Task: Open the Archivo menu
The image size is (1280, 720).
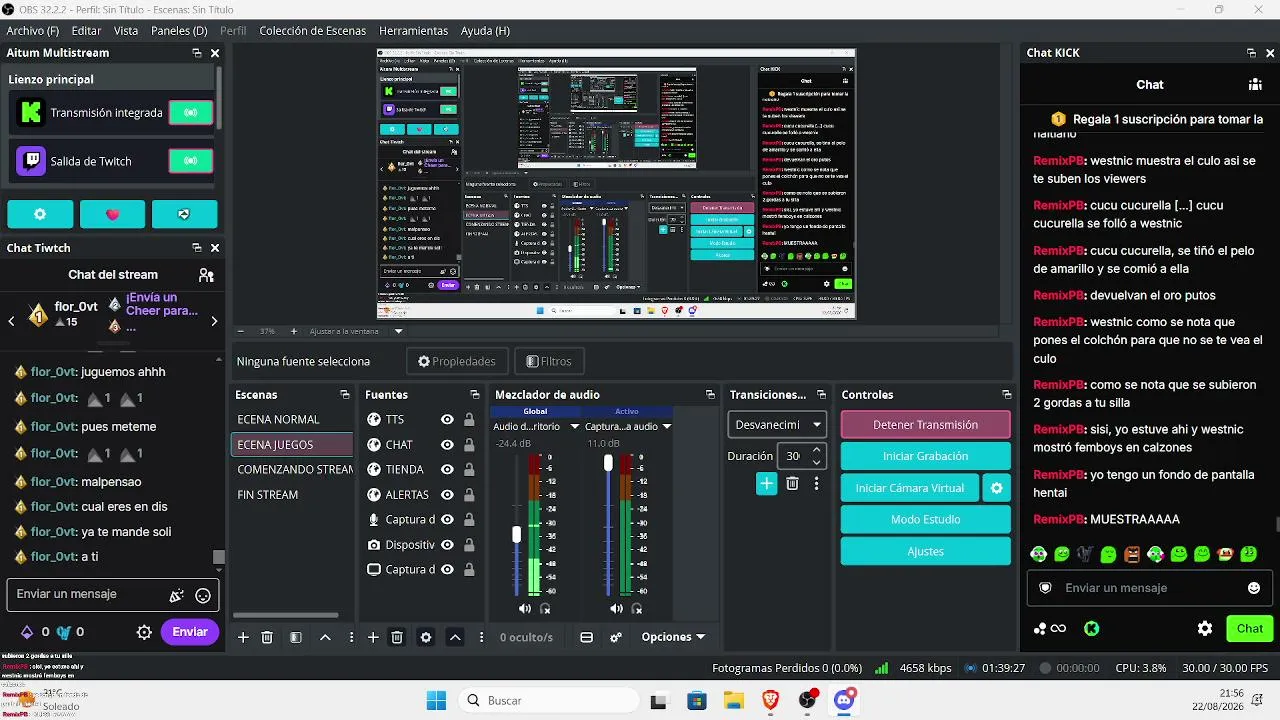Action: coord(33,31)
